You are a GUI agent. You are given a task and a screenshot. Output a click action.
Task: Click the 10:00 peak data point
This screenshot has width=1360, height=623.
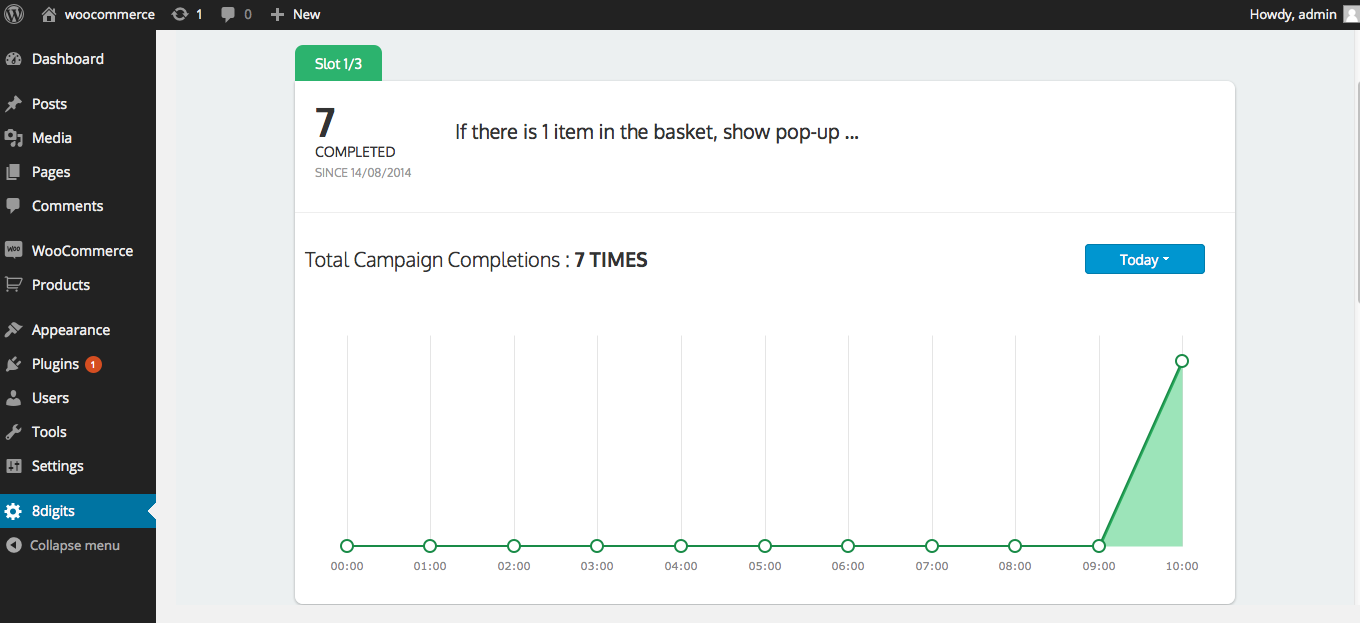coord(1182,361)
